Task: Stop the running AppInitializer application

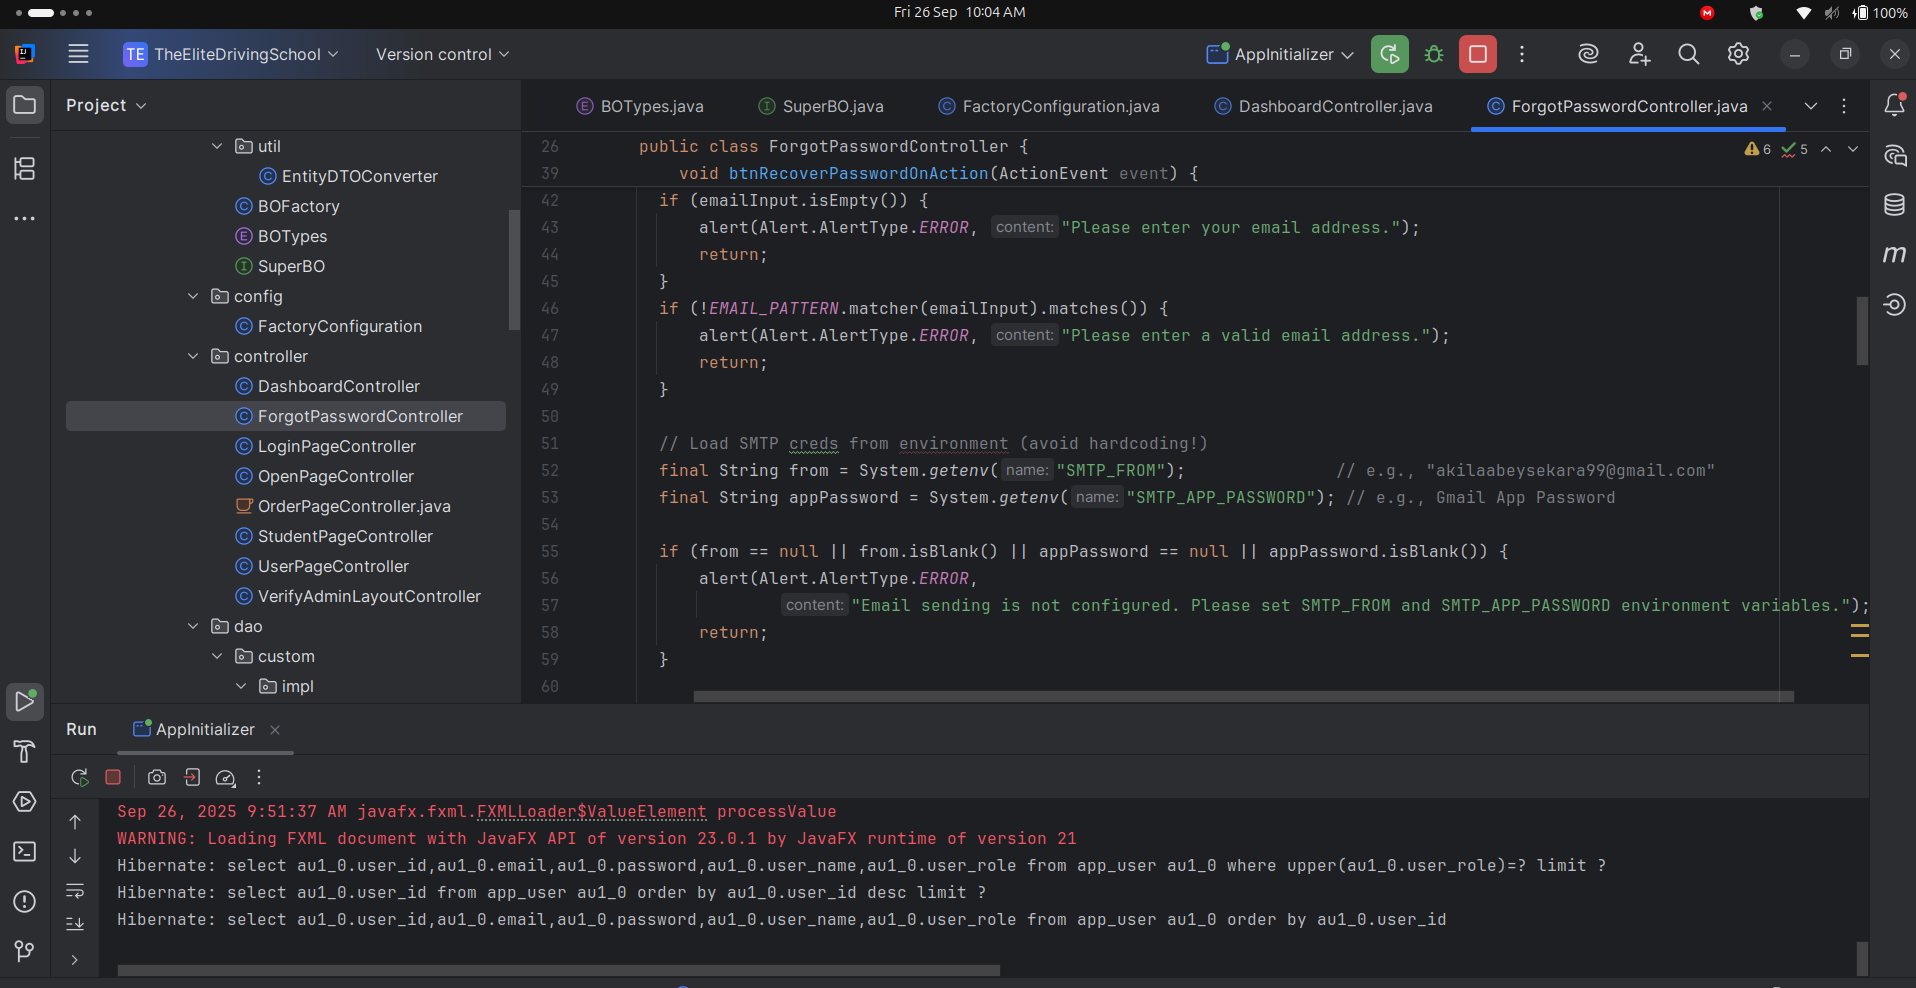Action: tap(1477, 54)
